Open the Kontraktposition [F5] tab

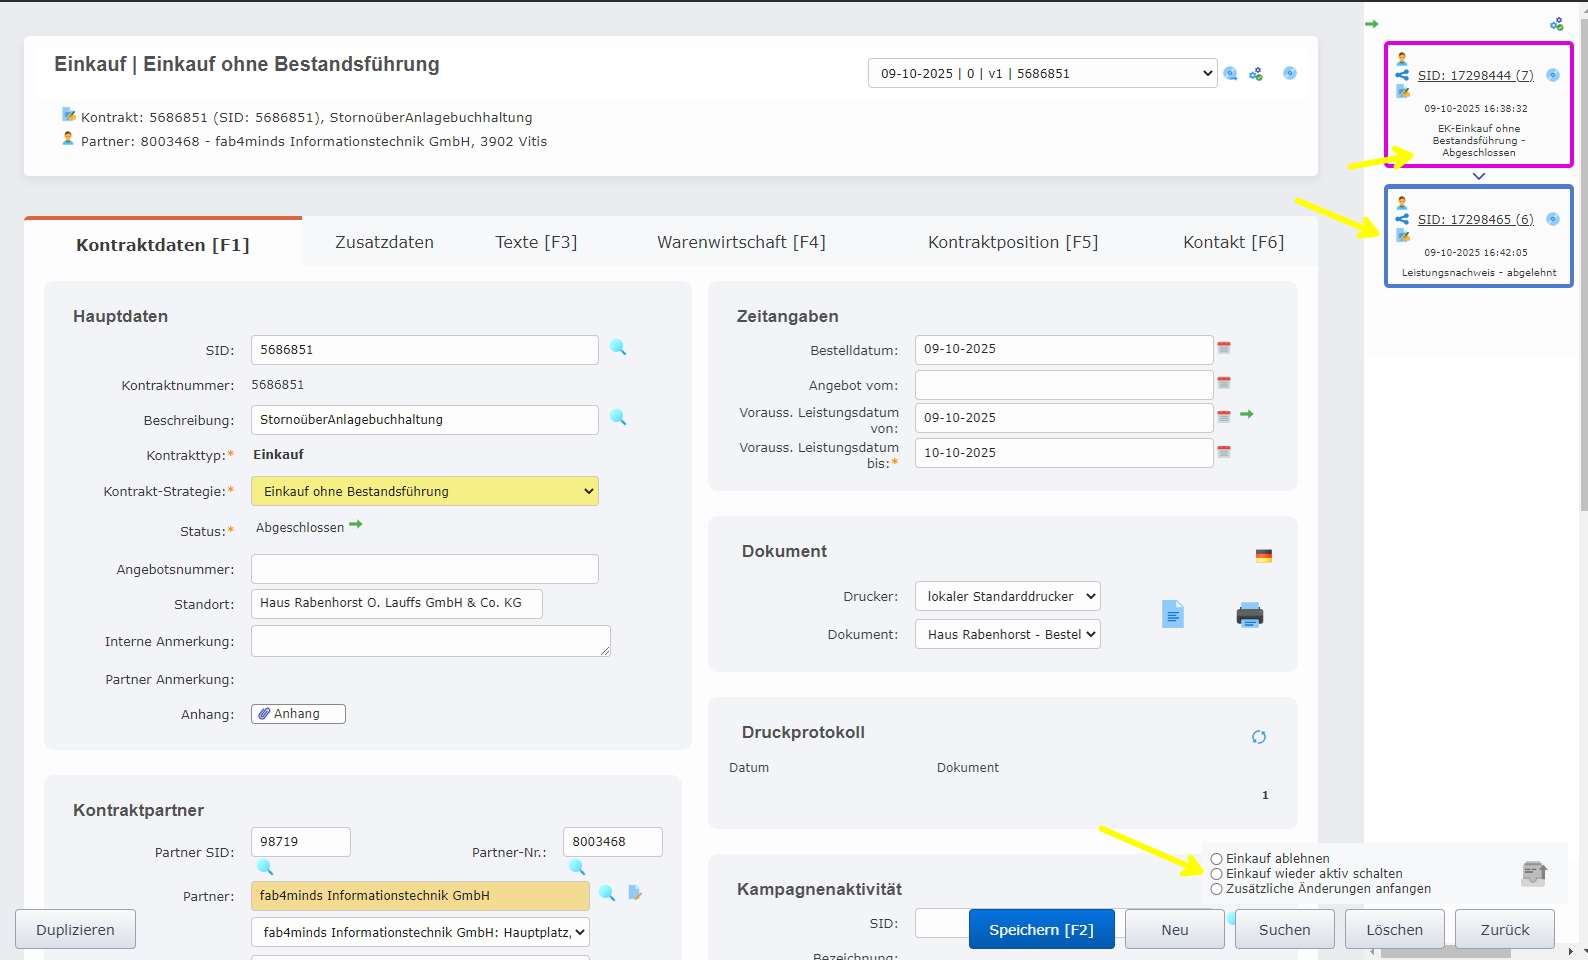point(1012,242)
